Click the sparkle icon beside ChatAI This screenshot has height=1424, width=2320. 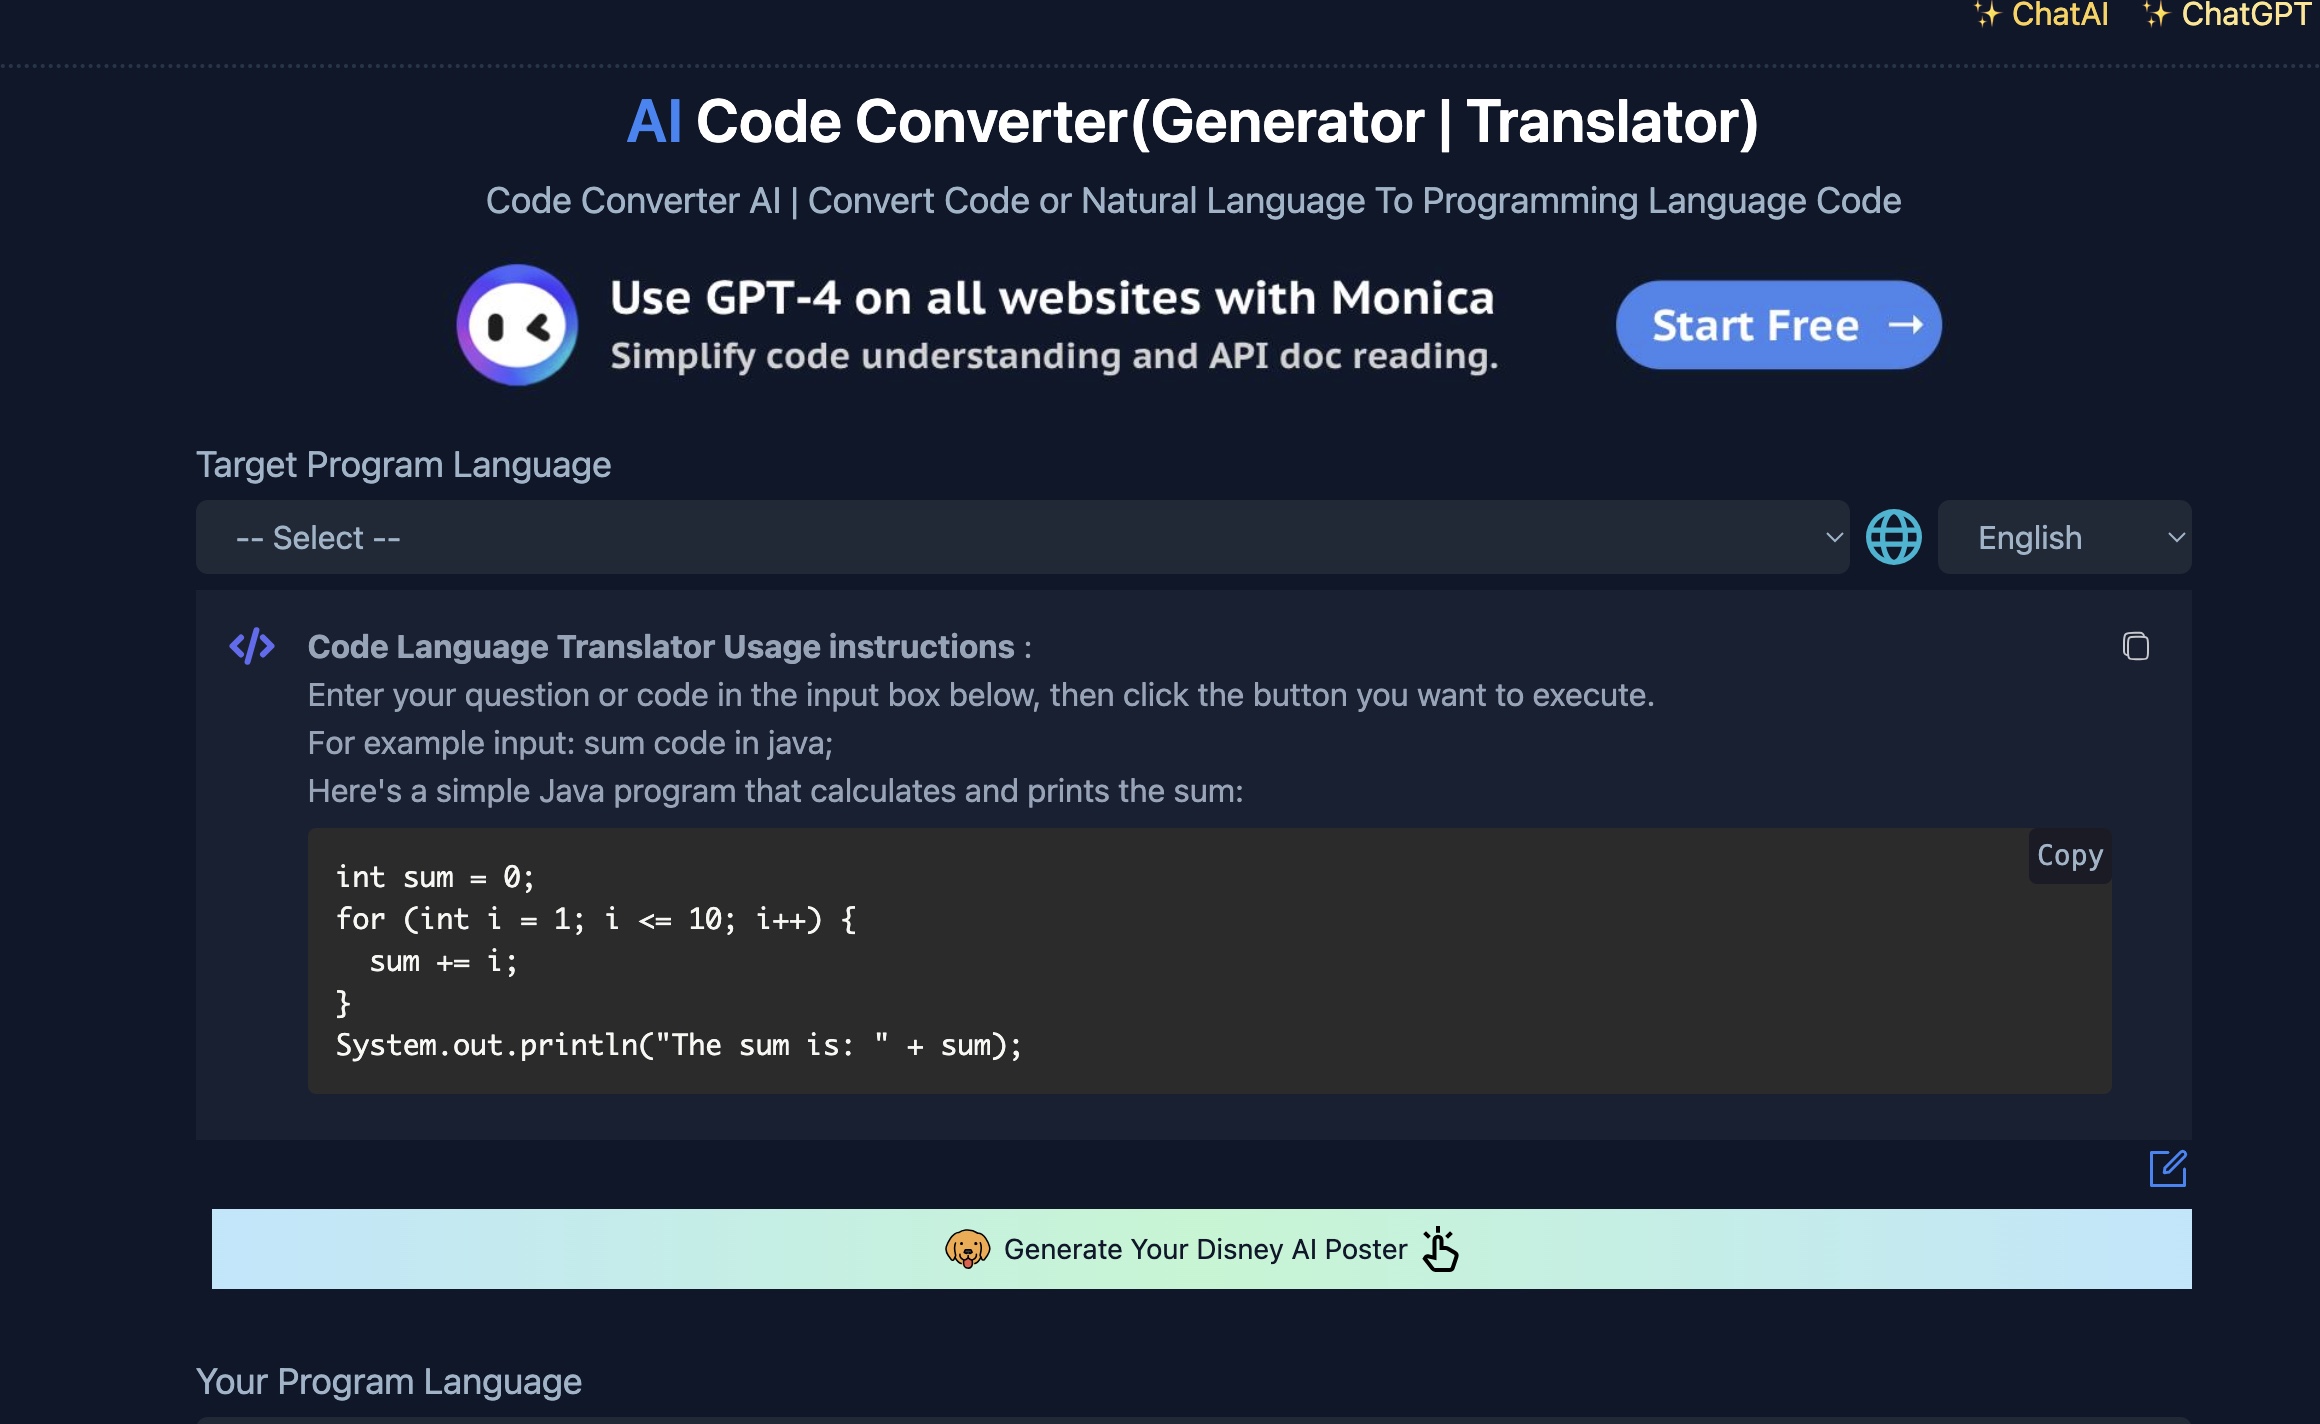1986,14
